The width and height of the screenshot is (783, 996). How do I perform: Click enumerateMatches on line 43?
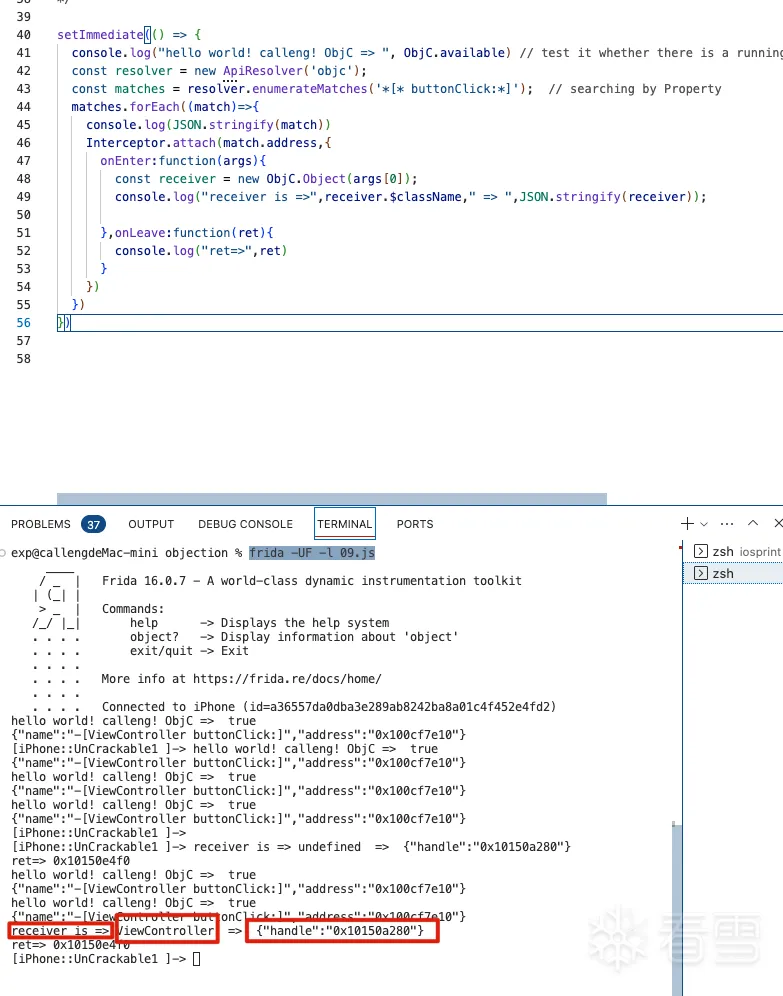pyautogui.click(x=310, y=89)
